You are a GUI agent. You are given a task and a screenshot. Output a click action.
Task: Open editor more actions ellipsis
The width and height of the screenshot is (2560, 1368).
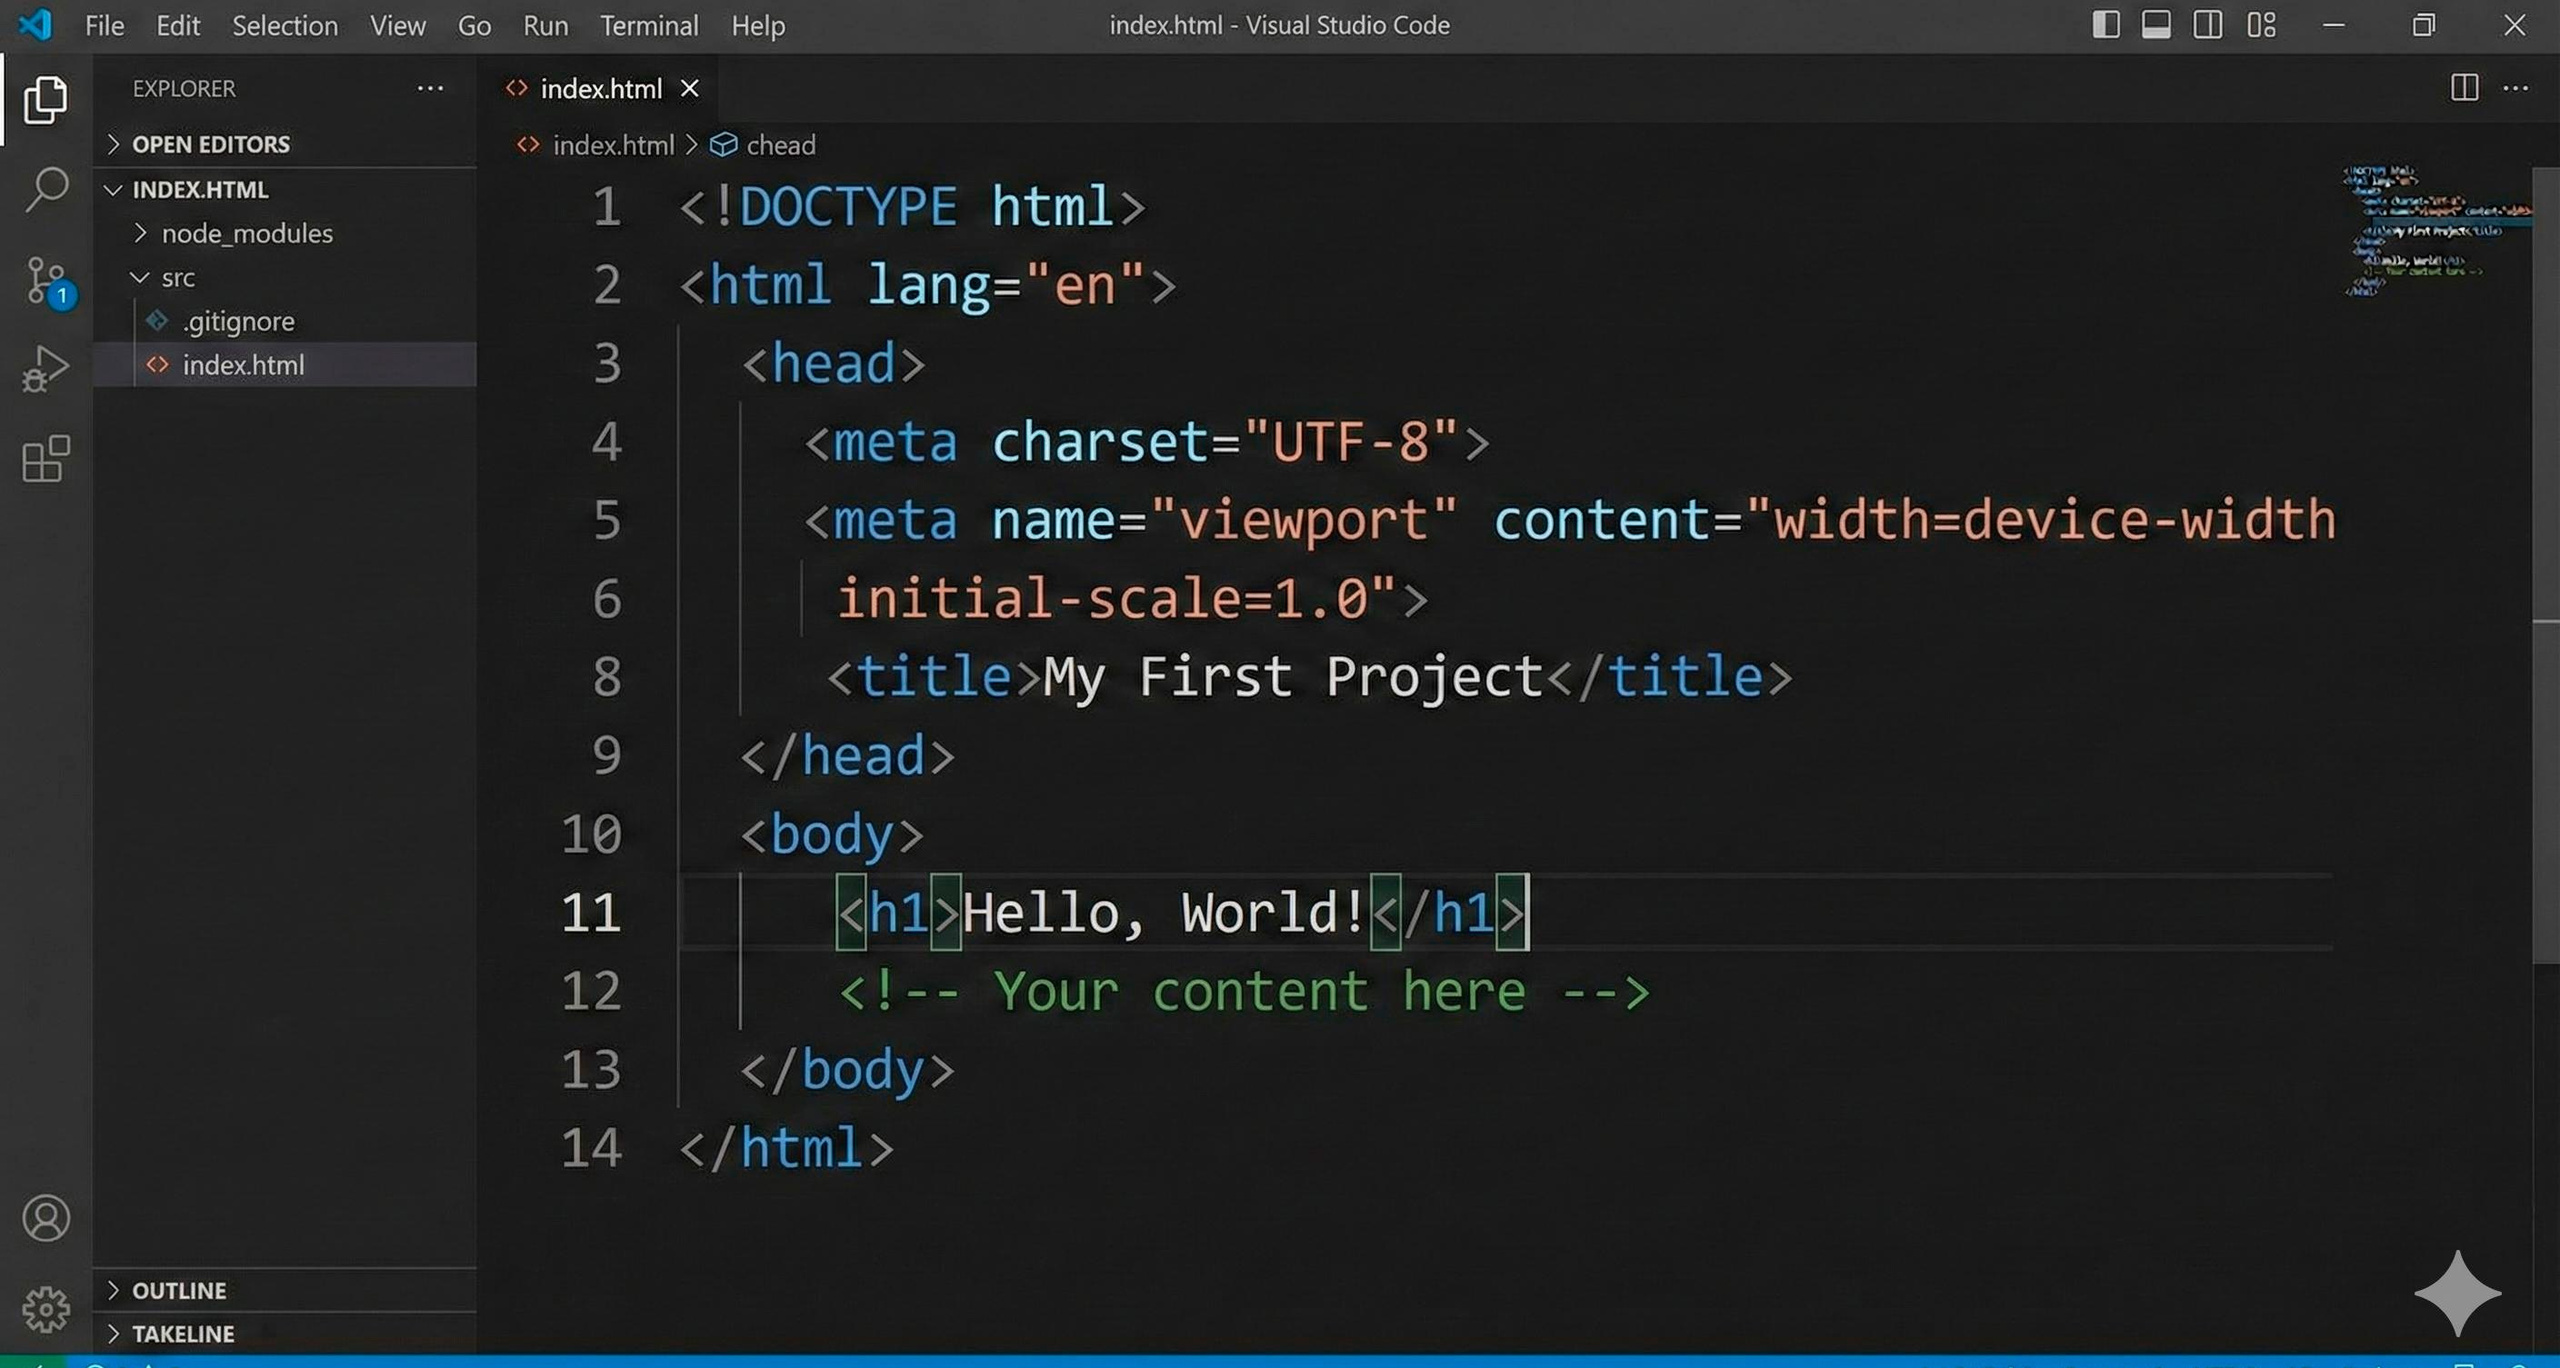2516,88
